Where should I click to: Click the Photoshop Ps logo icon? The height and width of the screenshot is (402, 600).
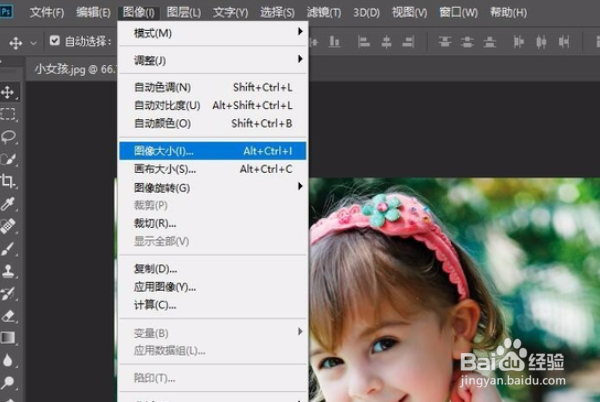click(x=6, y=11)
